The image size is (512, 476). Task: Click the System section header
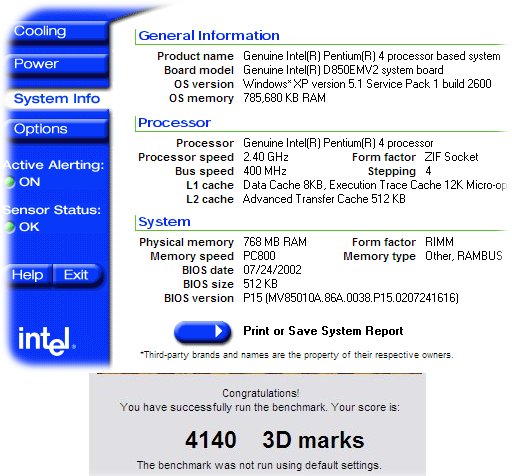click(x=164, y=222)
